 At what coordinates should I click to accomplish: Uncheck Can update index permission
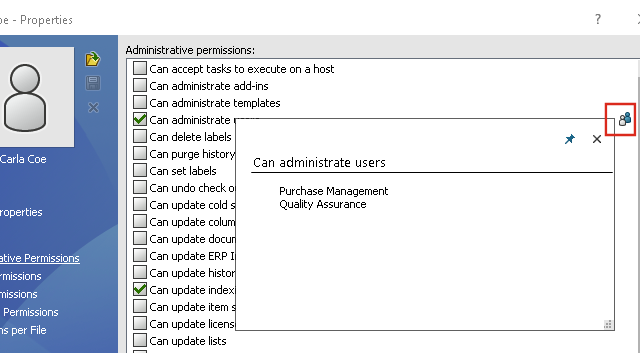coord(140,290)
